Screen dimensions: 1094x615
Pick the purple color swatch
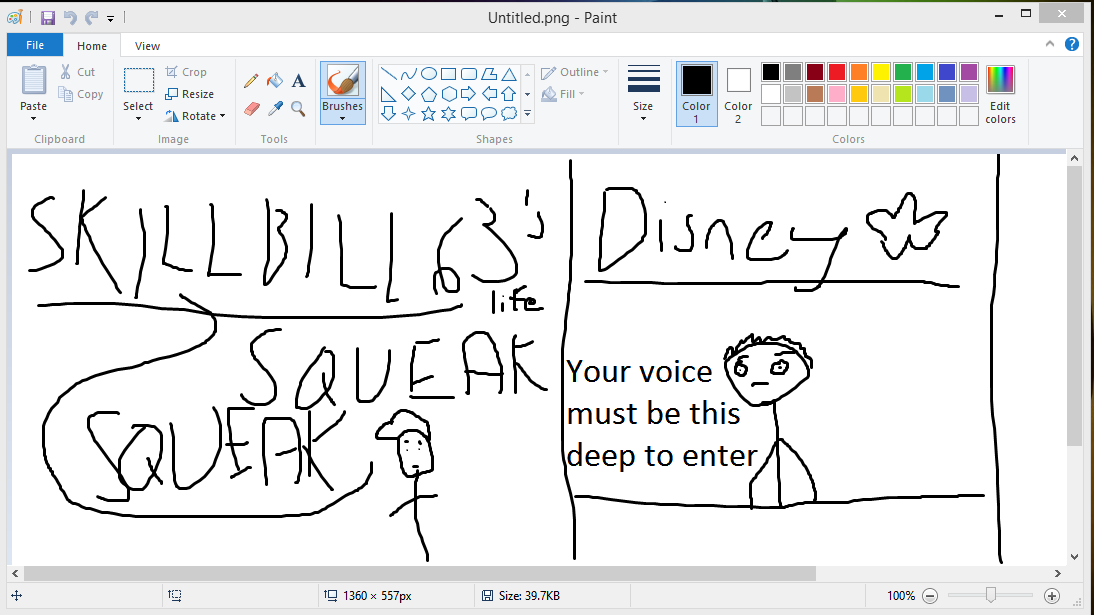(968, 72)
